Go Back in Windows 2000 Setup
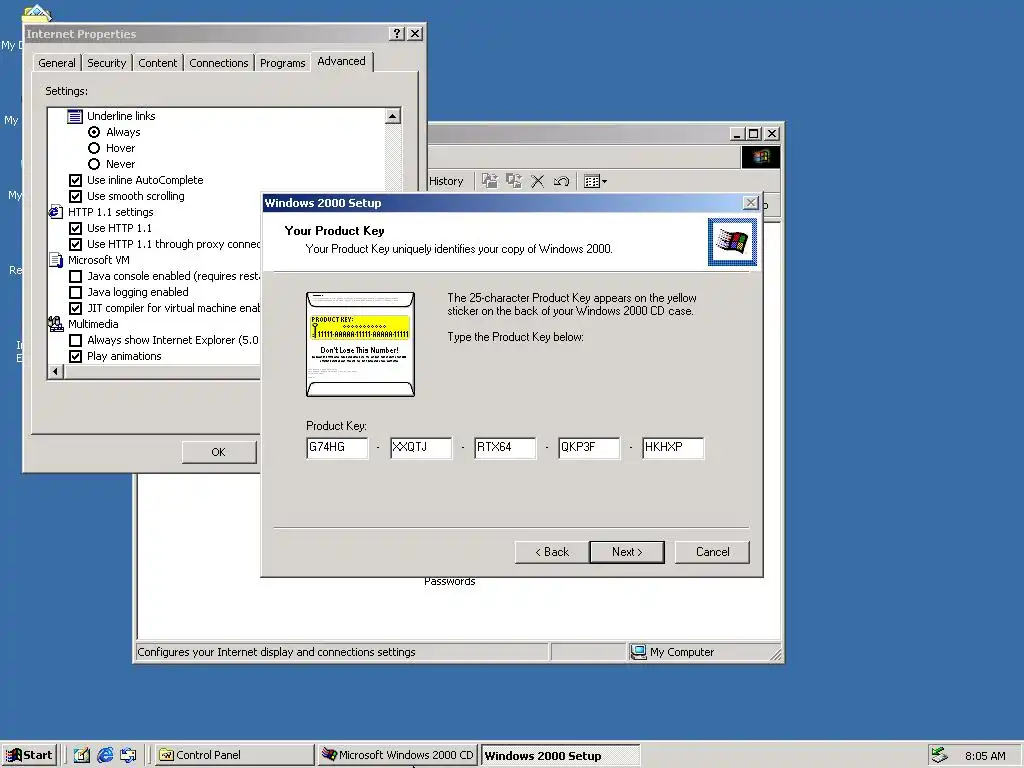Viewport: 1024px width, 768px height. 552,552
